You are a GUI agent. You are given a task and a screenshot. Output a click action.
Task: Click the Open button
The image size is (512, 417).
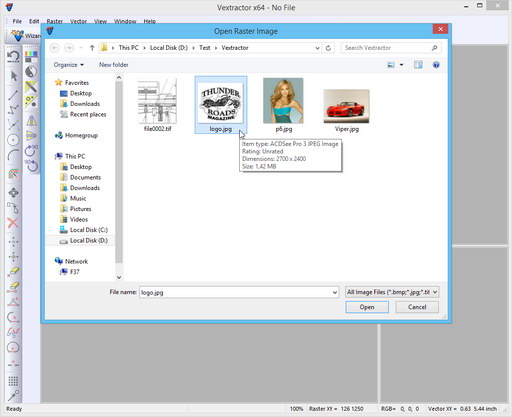(x=367, y=307)
